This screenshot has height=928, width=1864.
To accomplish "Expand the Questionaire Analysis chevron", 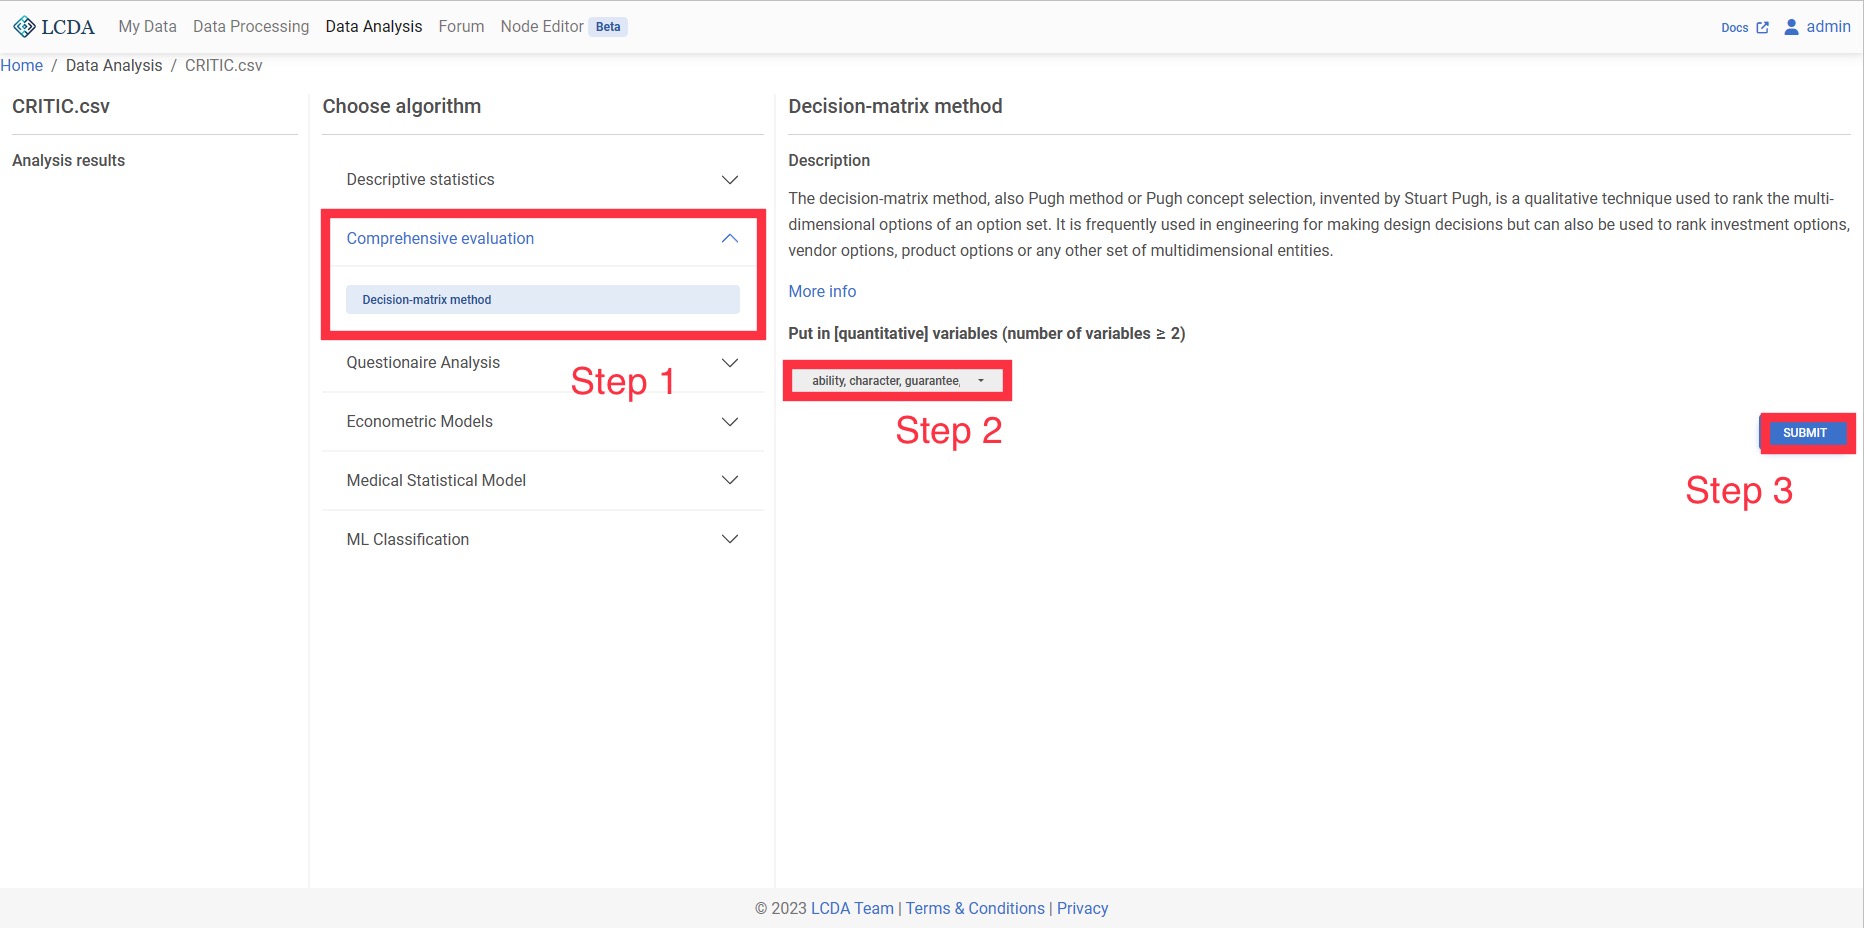I will click(729, 363).
